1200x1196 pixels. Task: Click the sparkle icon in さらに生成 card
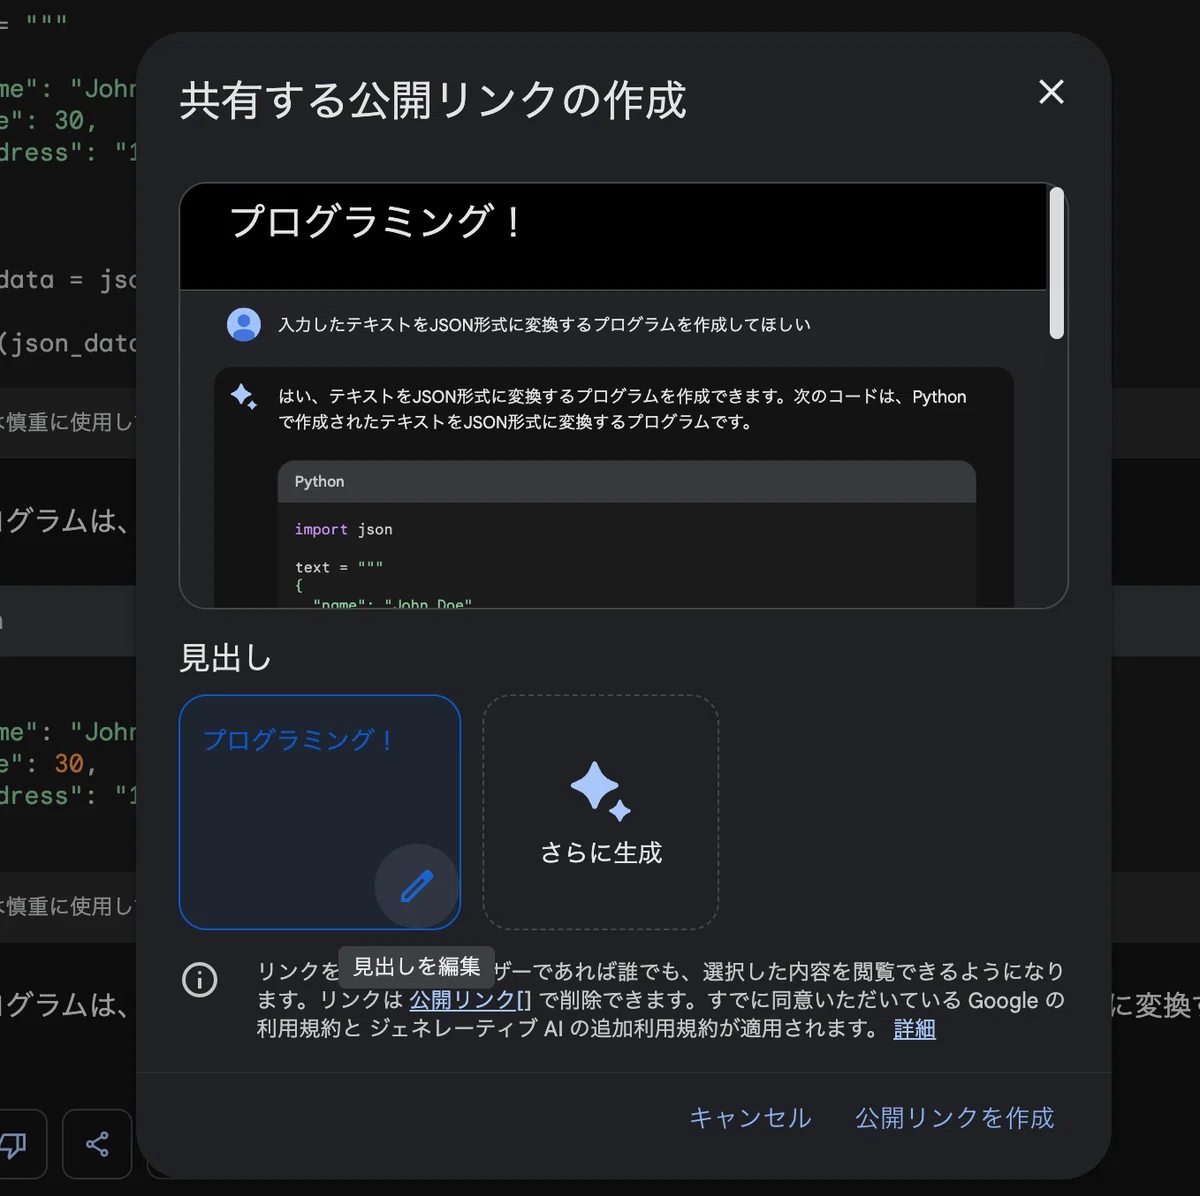pos(600,791)
